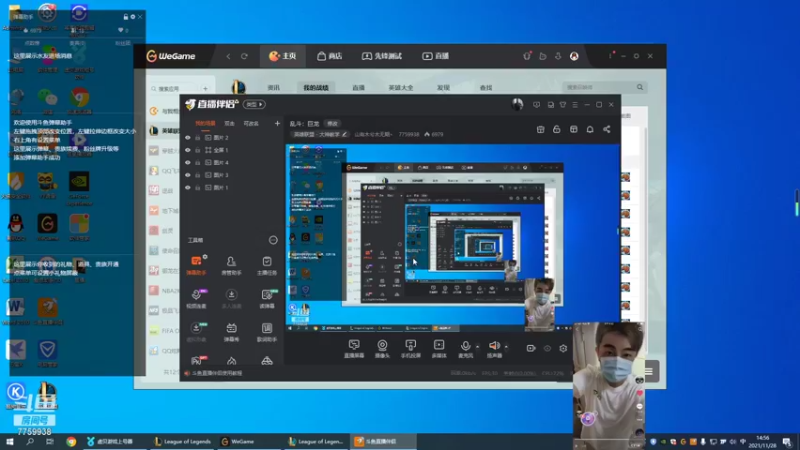The width and height of the screenshot is (800, 450).
Task: Open the 弹幕助手 danmaku assistant tool
Action: coord(196,265)
